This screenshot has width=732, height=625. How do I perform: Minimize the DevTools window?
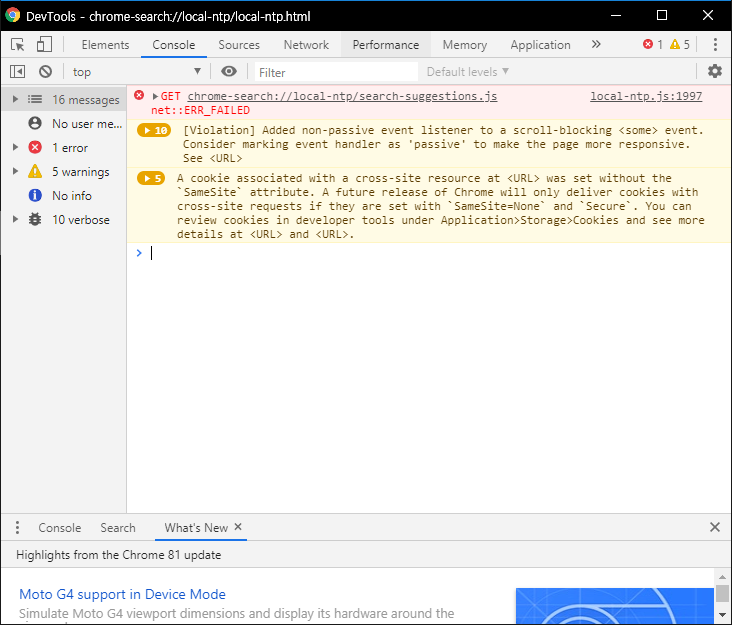click(x=616, y=15)
